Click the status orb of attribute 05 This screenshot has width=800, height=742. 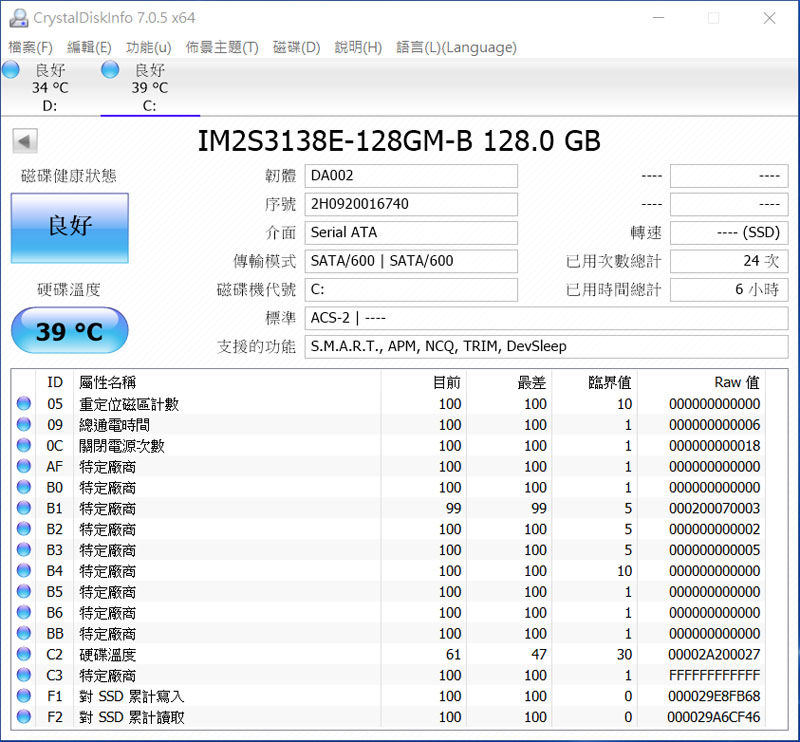24,404
